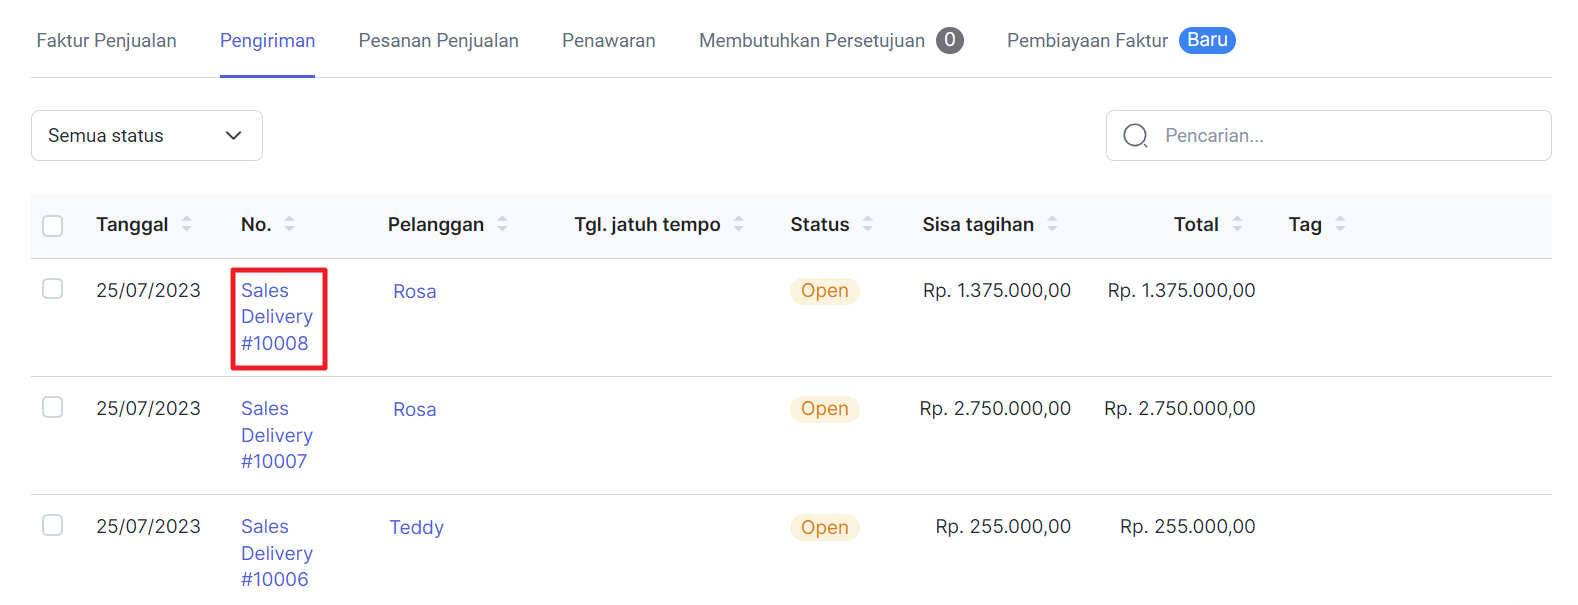This screenshot has width=1578, height=605.
Task: Click the magnifier search icon
Action: tap(1135, 136)
